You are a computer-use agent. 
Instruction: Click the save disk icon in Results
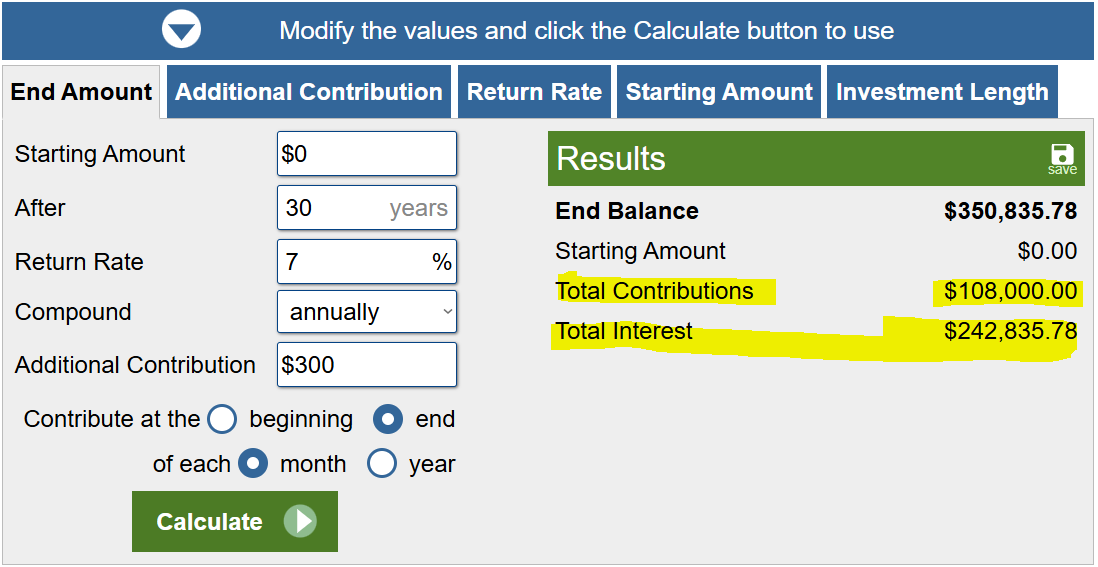pyautogui.click(x=1062, y=156)
